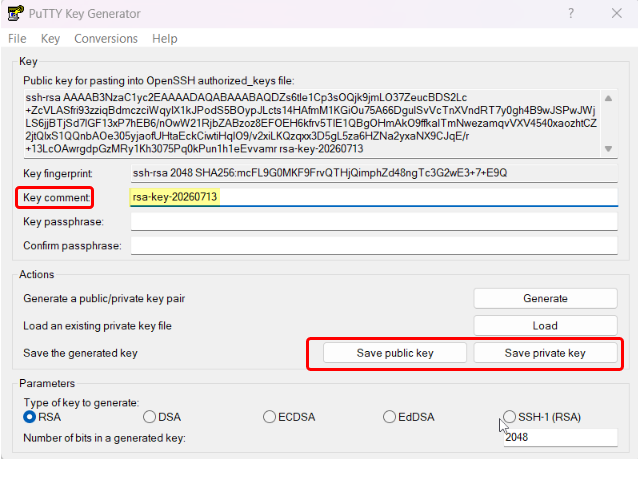Click the question mark help button in title bar
Image resolution: width=638 pixels, height=477 pixels.
571,13
